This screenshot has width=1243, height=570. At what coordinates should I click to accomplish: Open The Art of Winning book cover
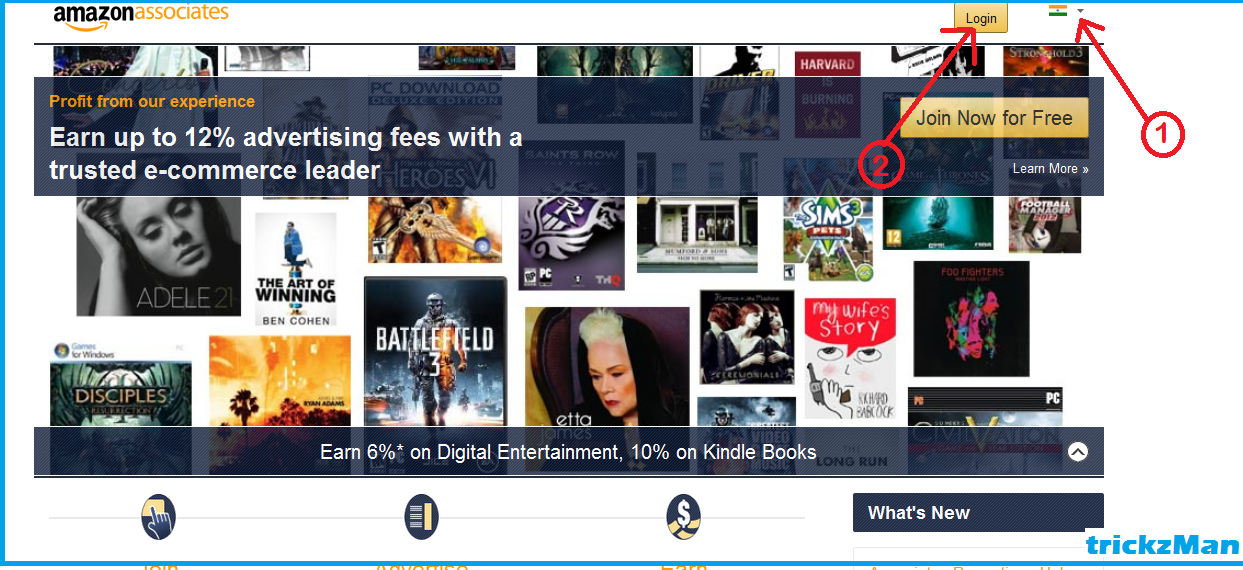click(x=296, y=269)
